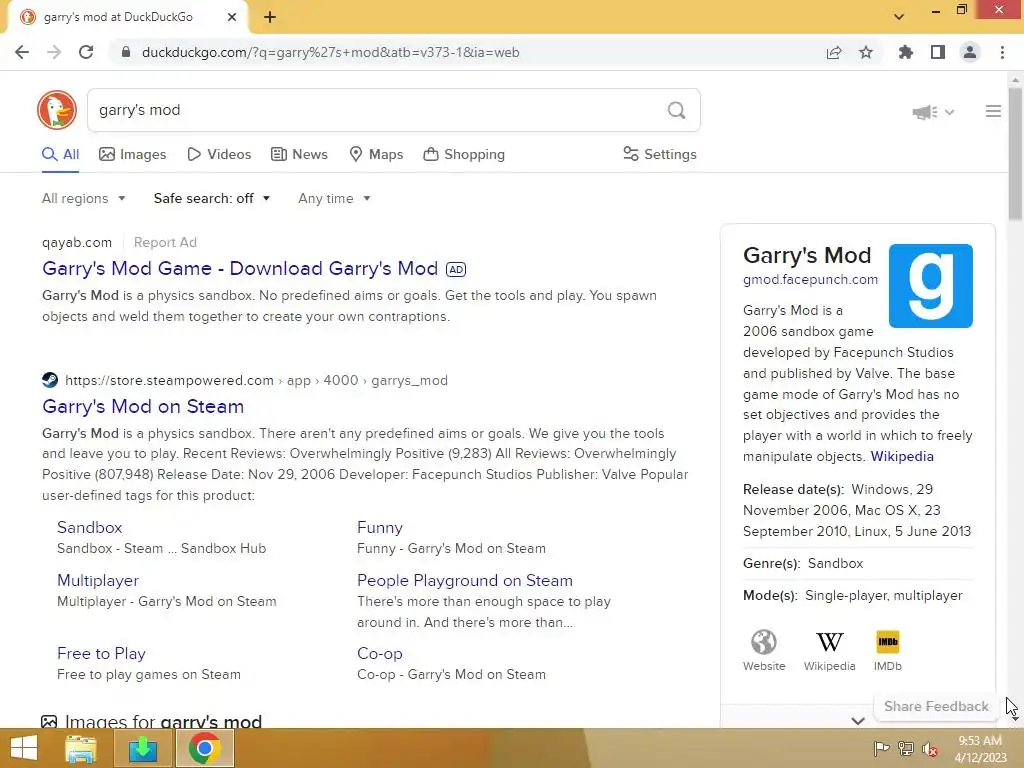
Task: Open Windows Start button
Action: [x=24, y=748]
